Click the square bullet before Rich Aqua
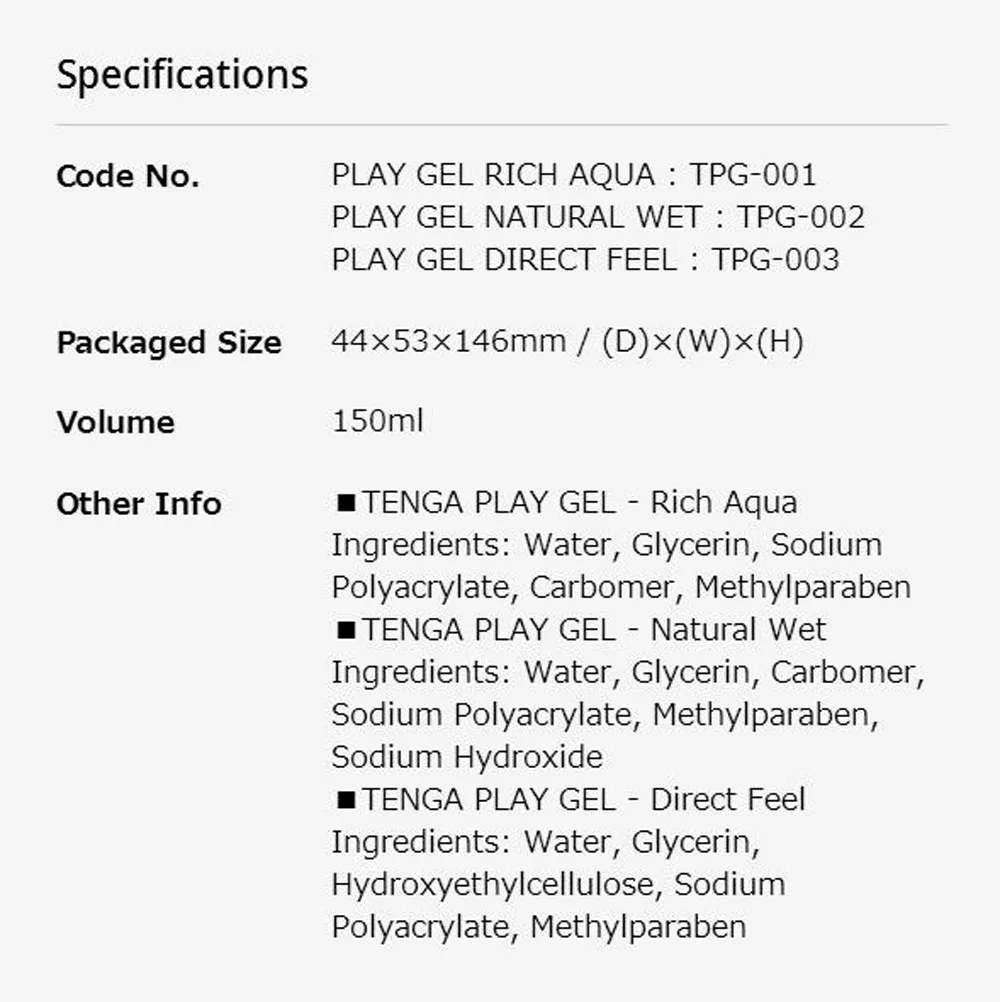 coord(345,503)
